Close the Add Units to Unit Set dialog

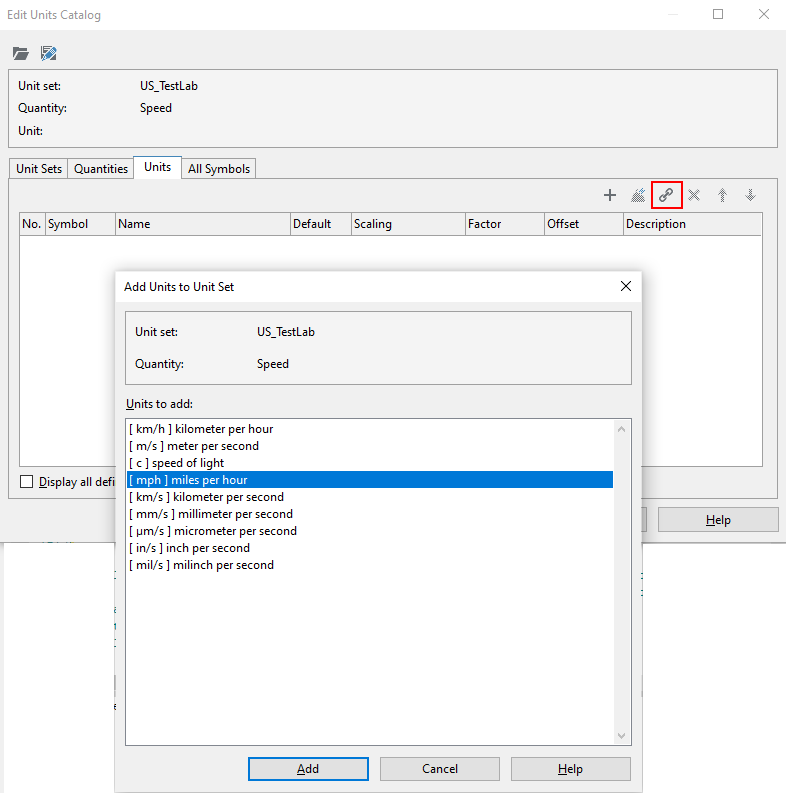626,286
